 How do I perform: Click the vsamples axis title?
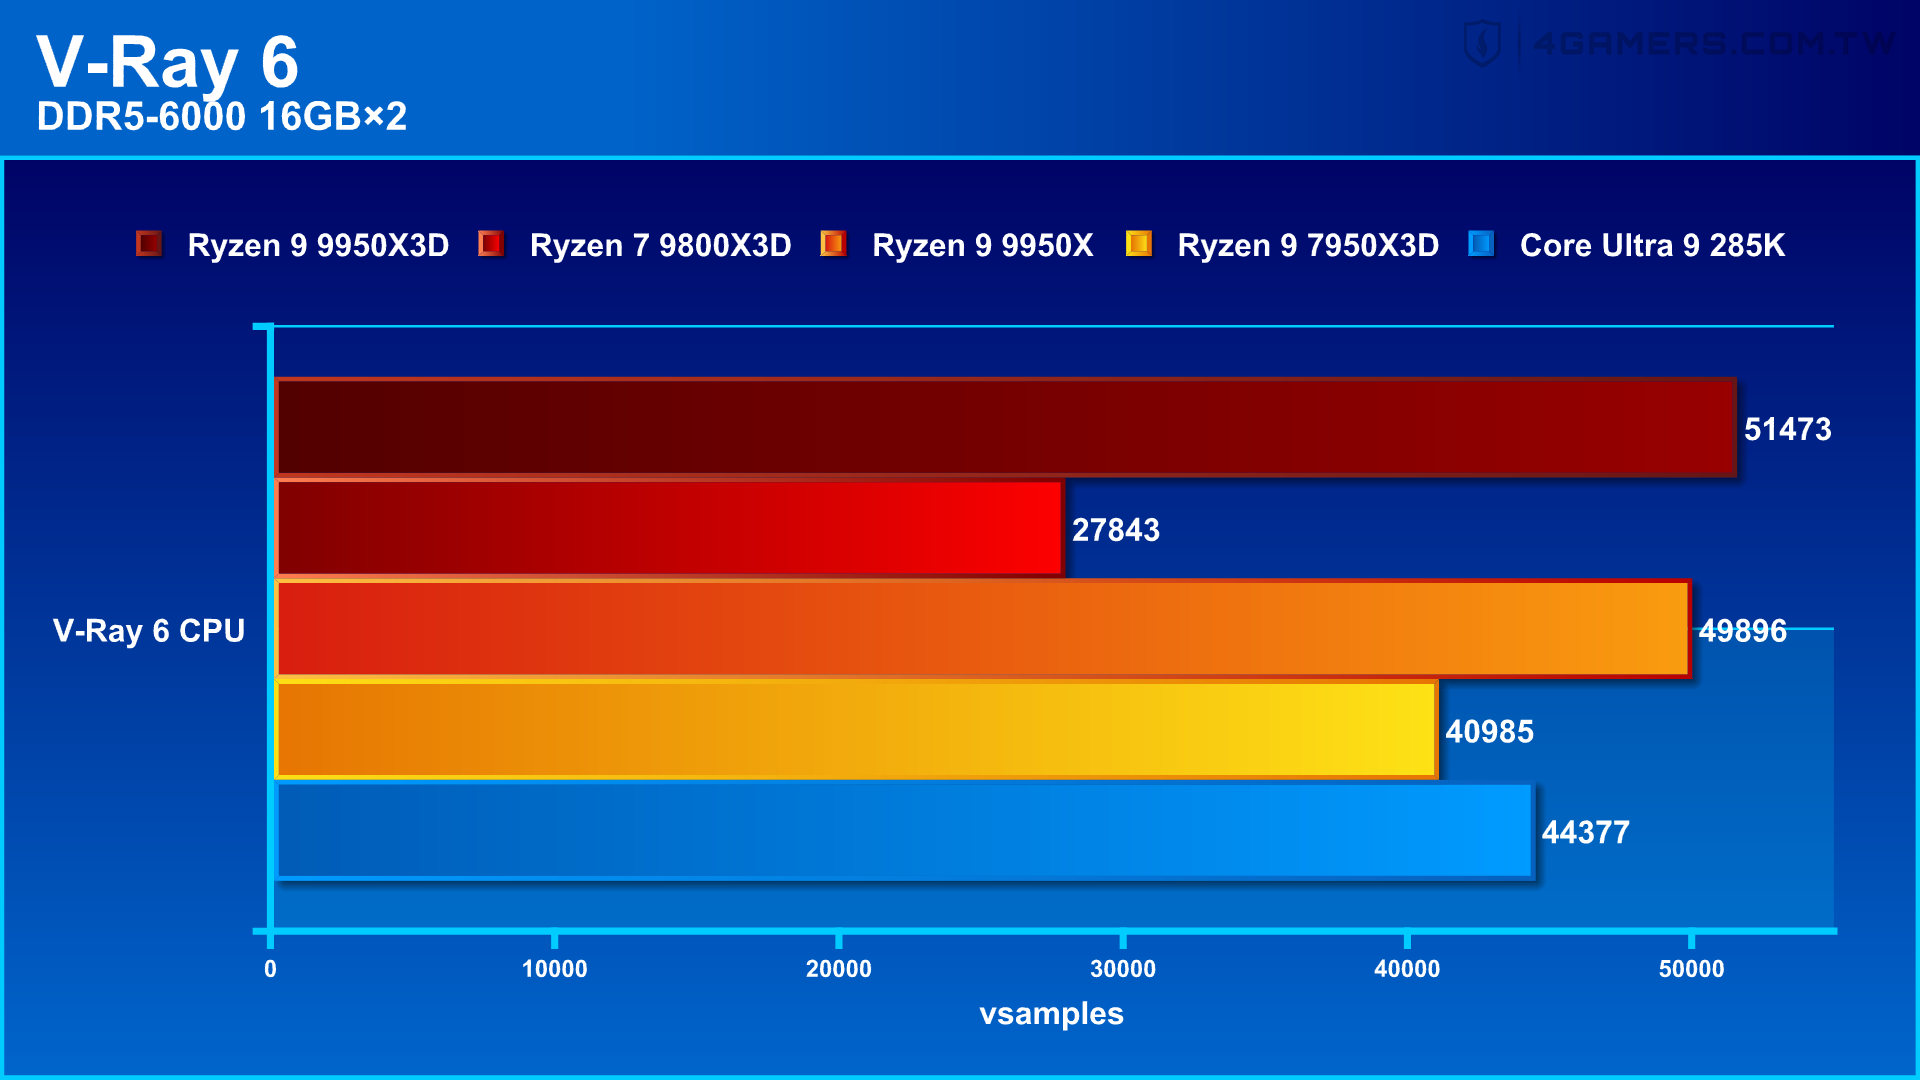(x=1051, y=1014)
